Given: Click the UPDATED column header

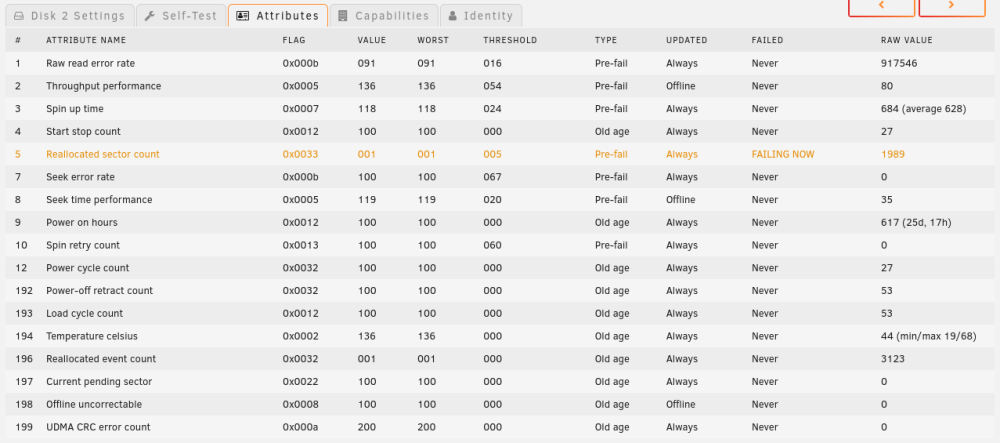Looking at the screenshot, I should [687, 40].
